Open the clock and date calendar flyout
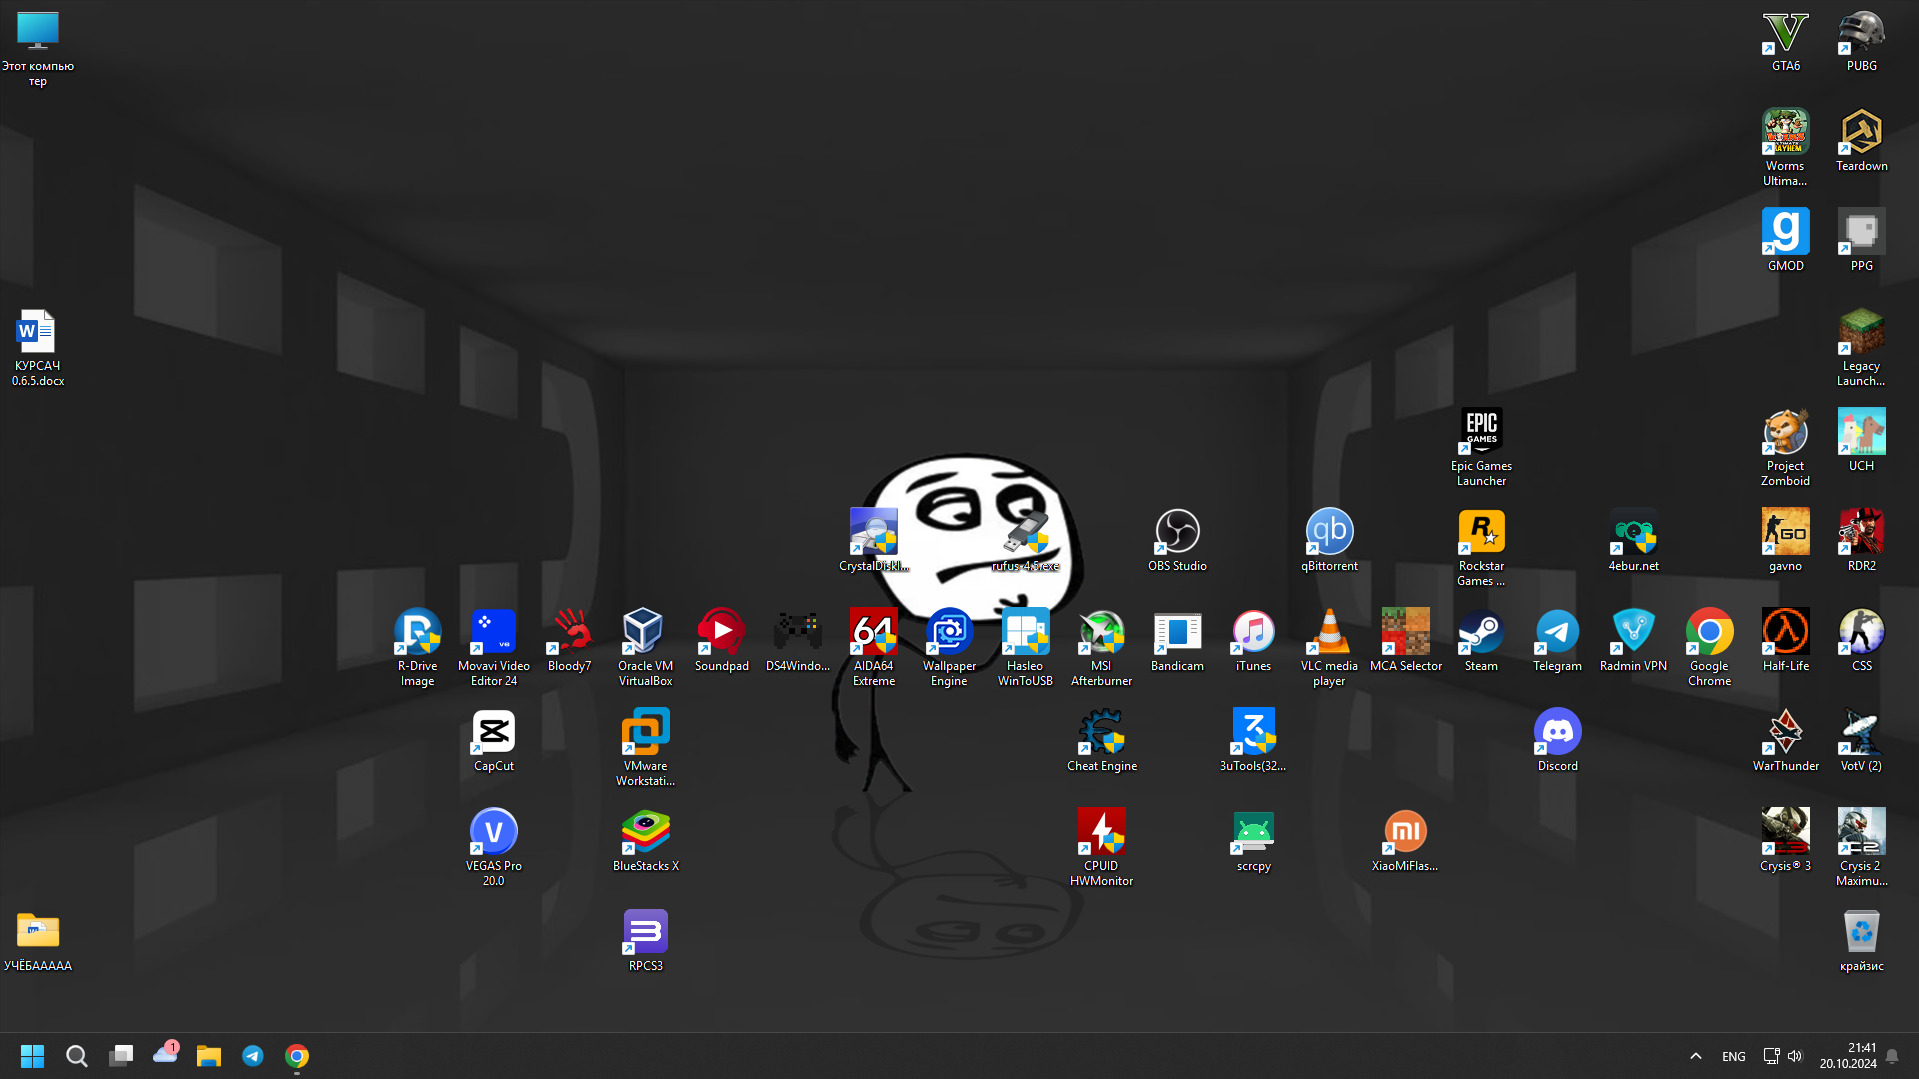This screenshot has width=1919, height=1079. pos(1847,1056)
